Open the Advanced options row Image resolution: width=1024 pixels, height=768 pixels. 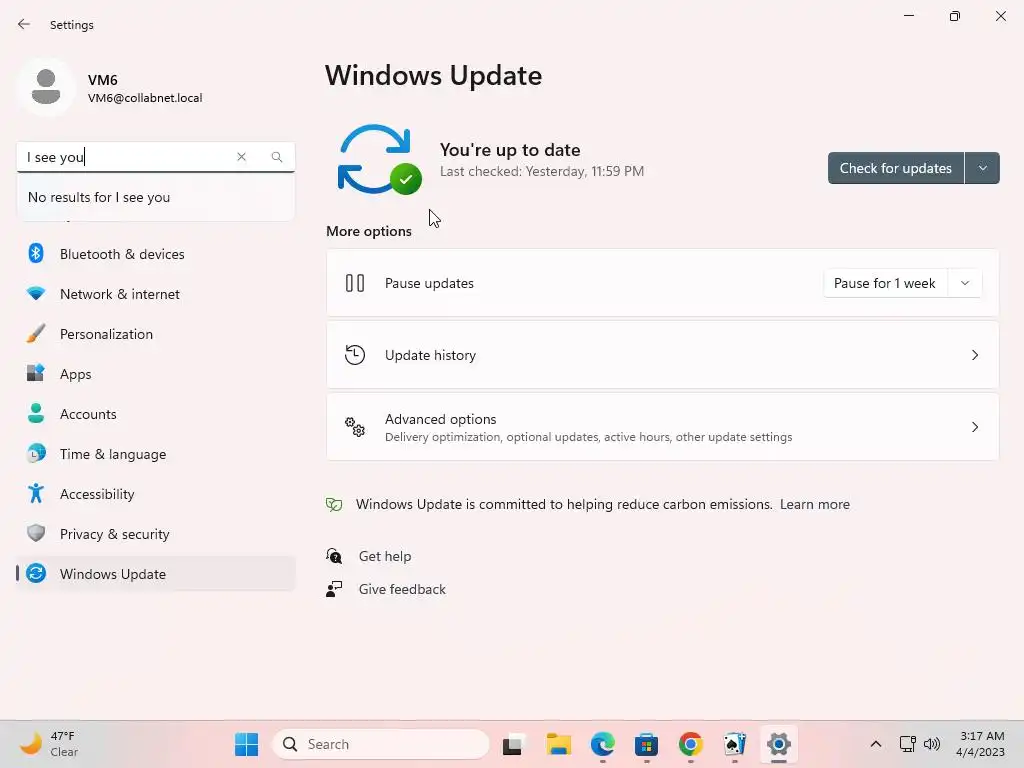(x=662, y=426)
